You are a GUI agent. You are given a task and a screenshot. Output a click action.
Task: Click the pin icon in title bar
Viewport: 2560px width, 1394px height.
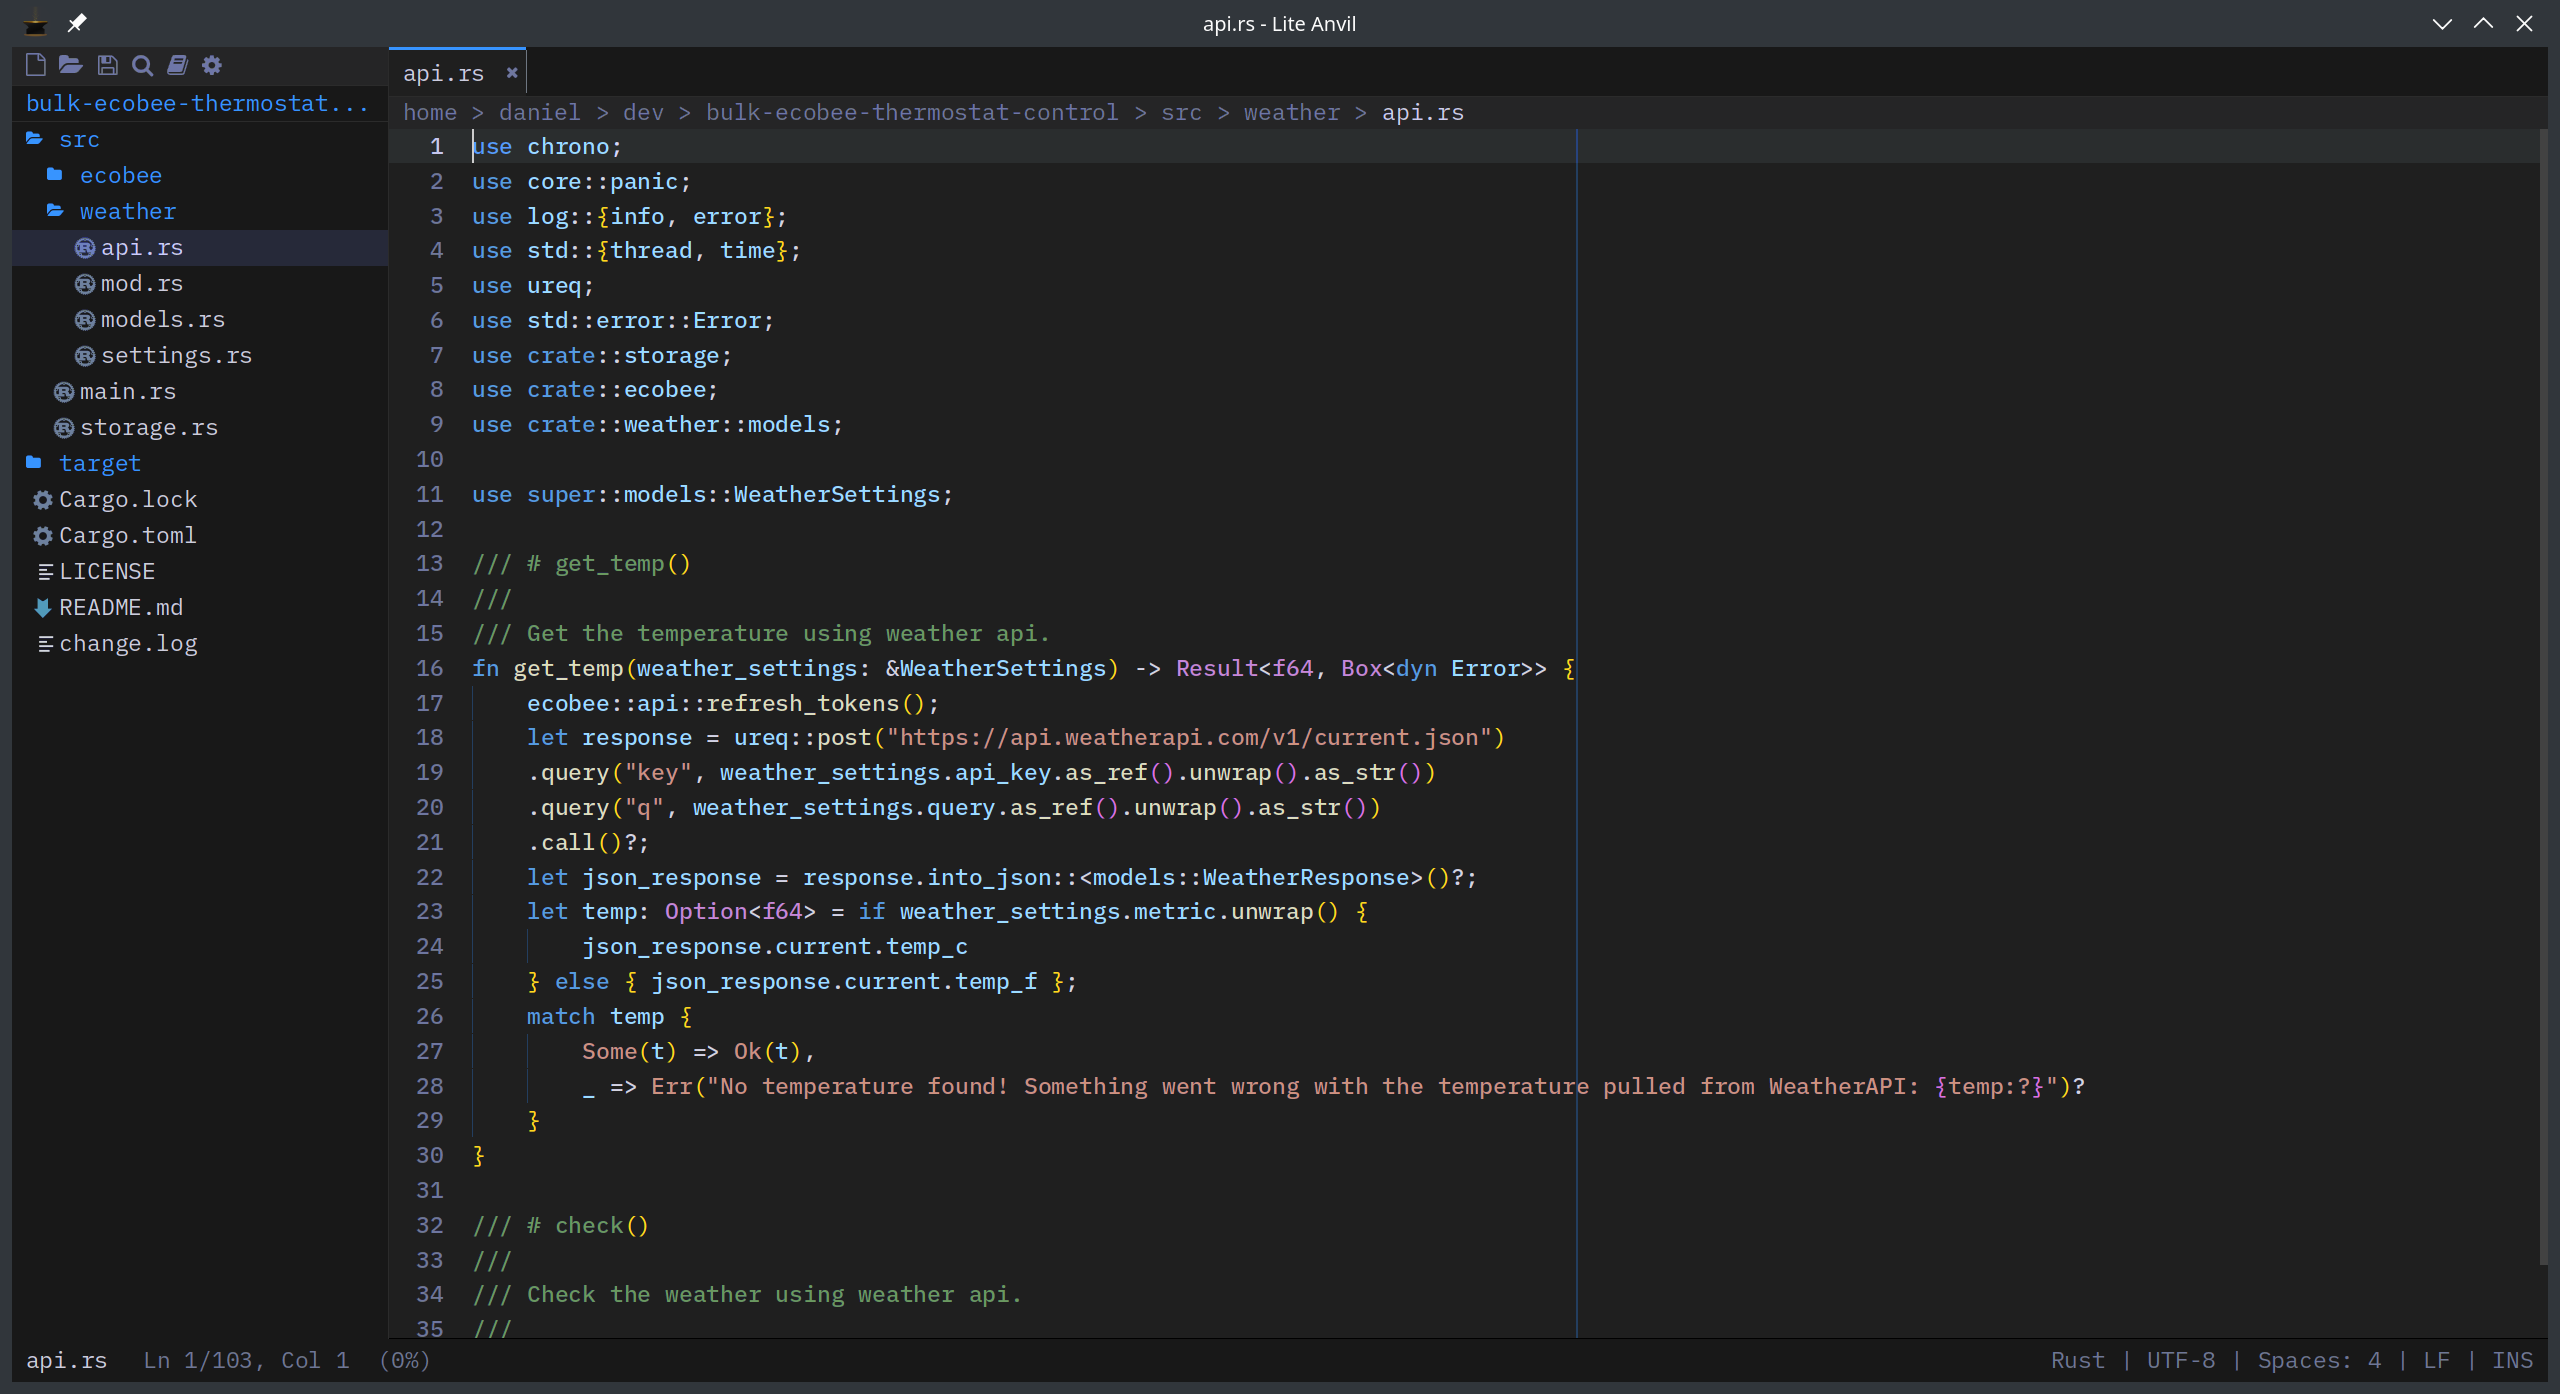77,22
